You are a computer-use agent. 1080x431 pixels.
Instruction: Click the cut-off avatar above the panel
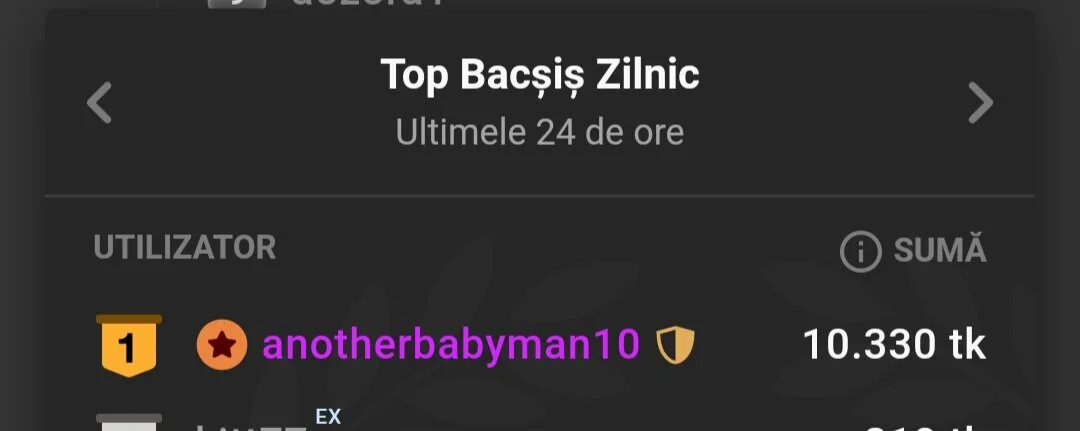tap(236, 3)
